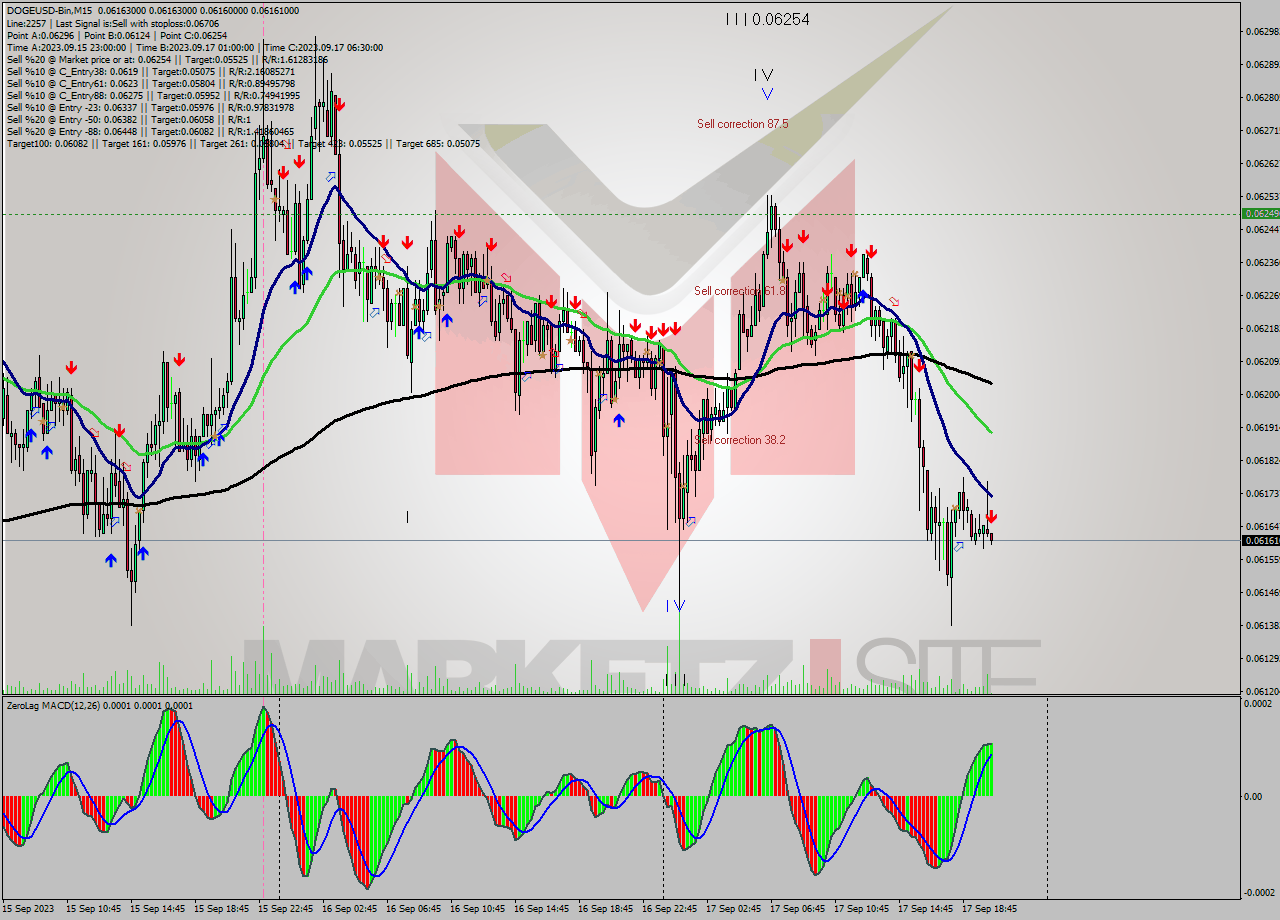
Task: Click the 'Sell correction 61.8' label
Action: pos(740,291)
